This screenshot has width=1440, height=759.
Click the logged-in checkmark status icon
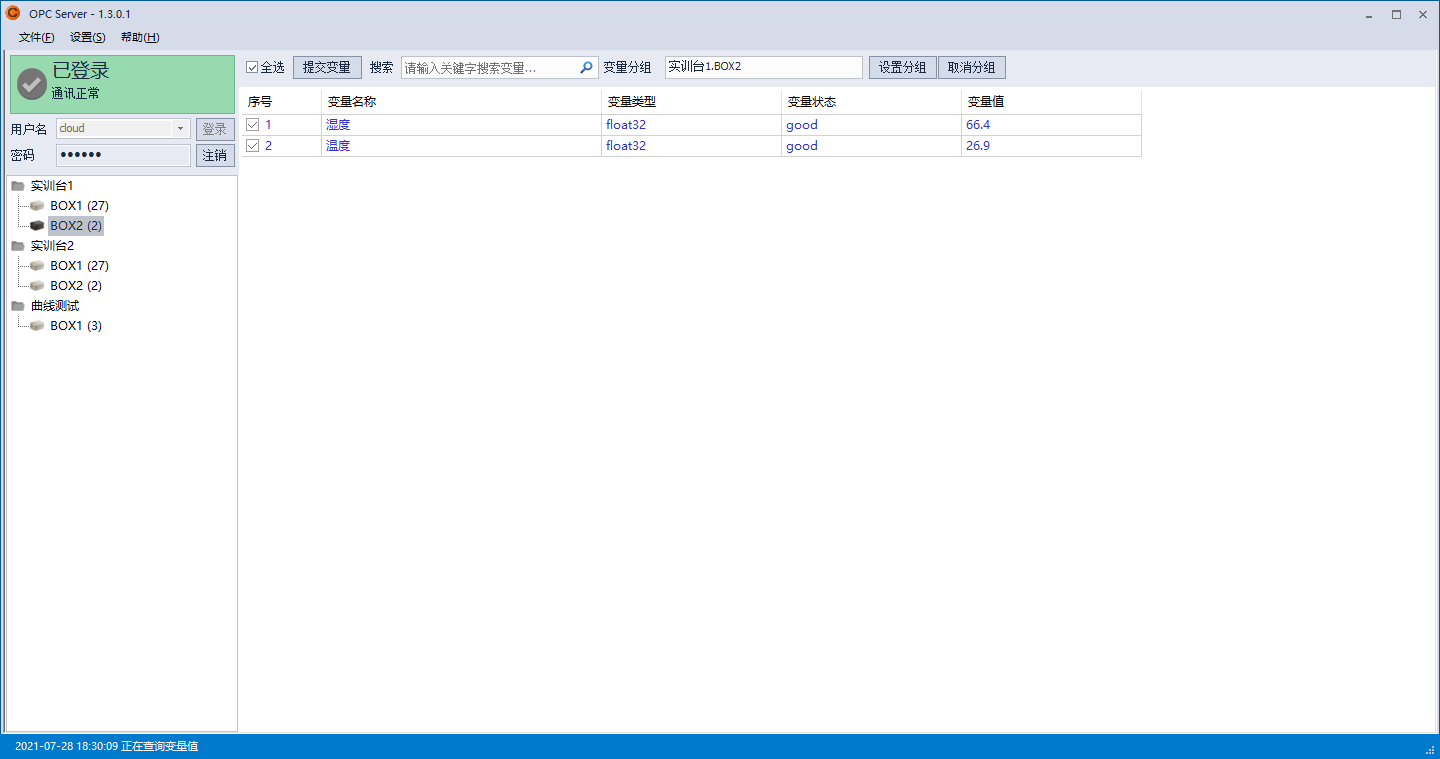pos(32,84)
